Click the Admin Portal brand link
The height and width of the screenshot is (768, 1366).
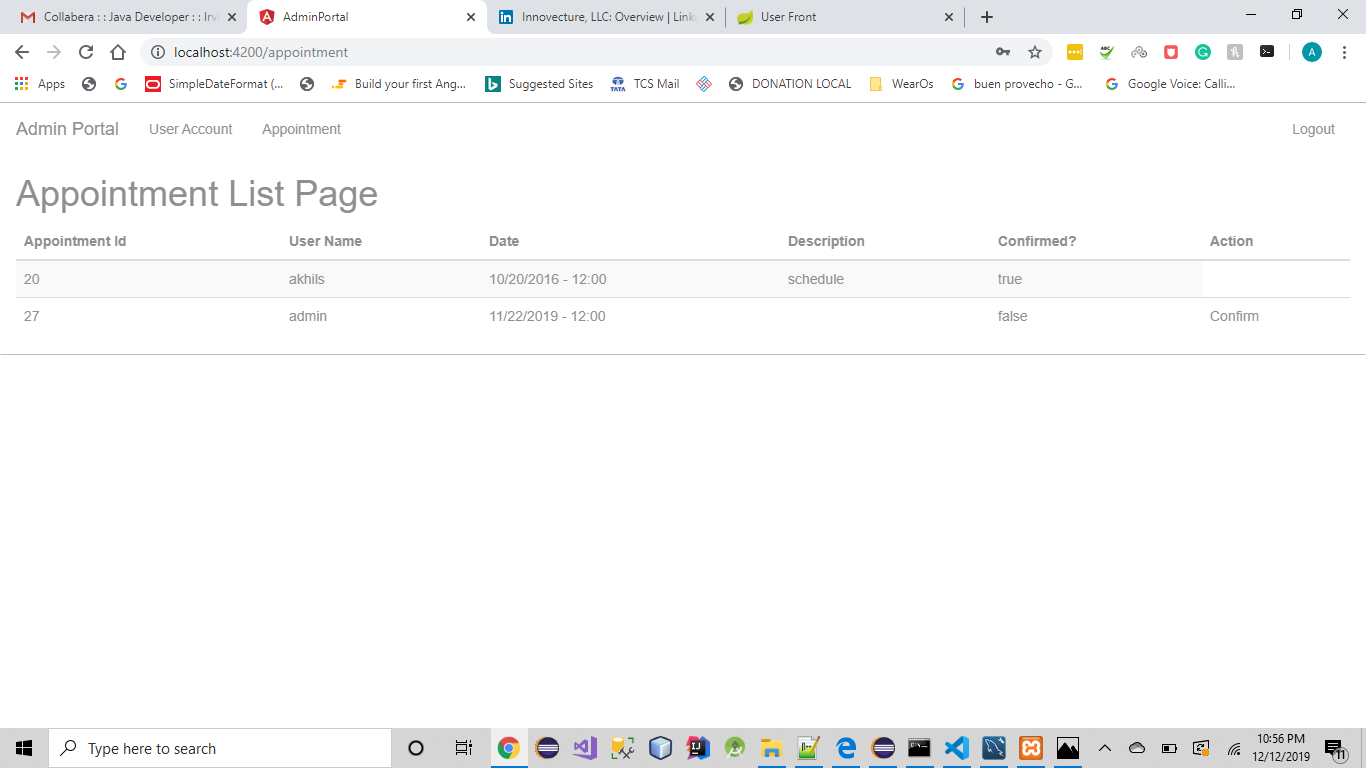(x=67, y=129)
